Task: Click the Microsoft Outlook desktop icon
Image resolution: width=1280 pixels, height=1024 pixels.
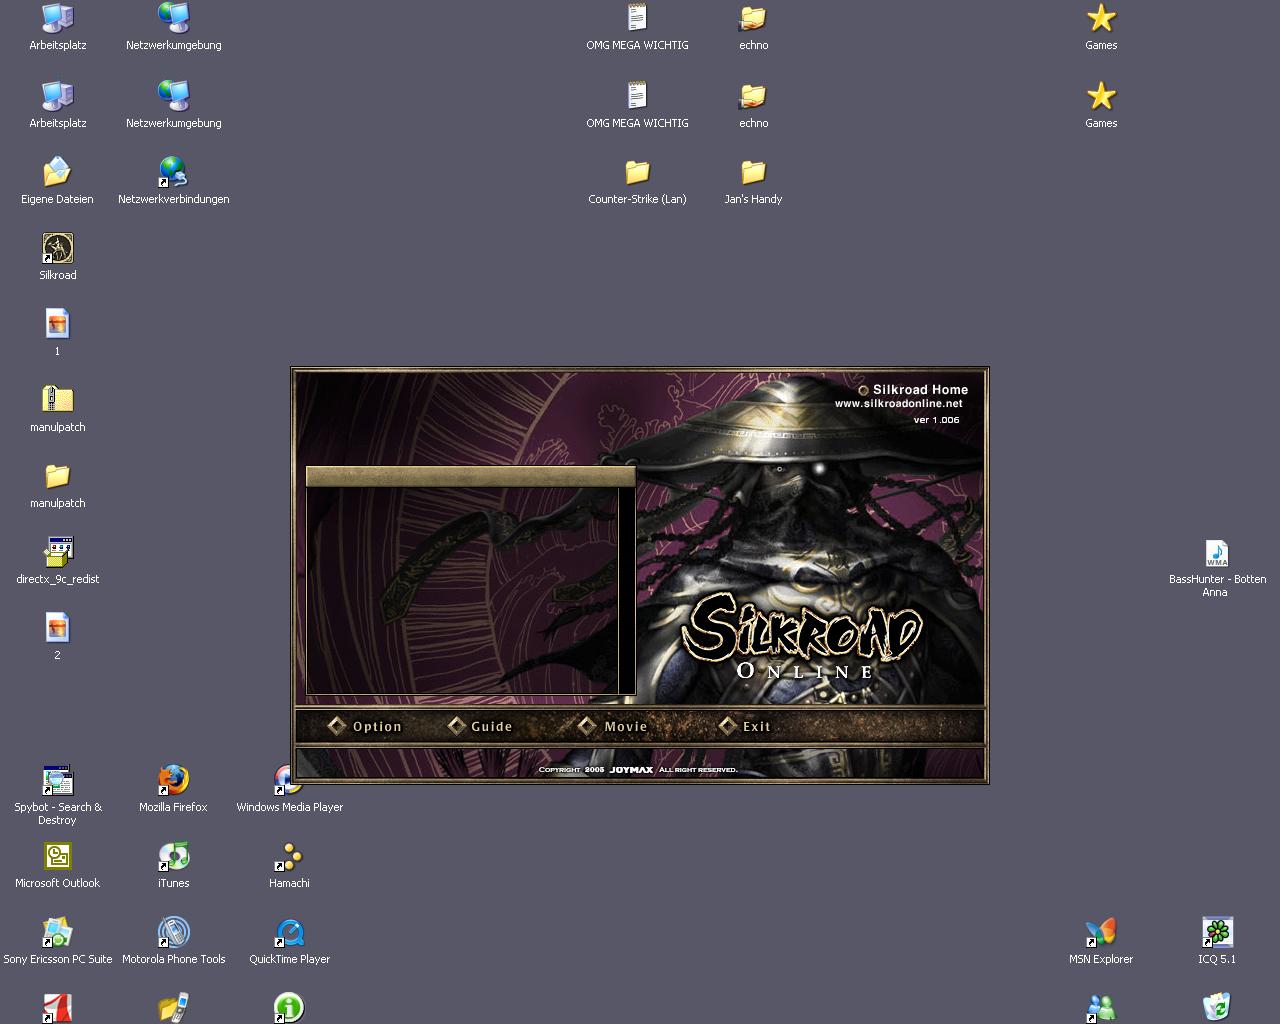Action: pyautogui.click(x=57, y=857)
